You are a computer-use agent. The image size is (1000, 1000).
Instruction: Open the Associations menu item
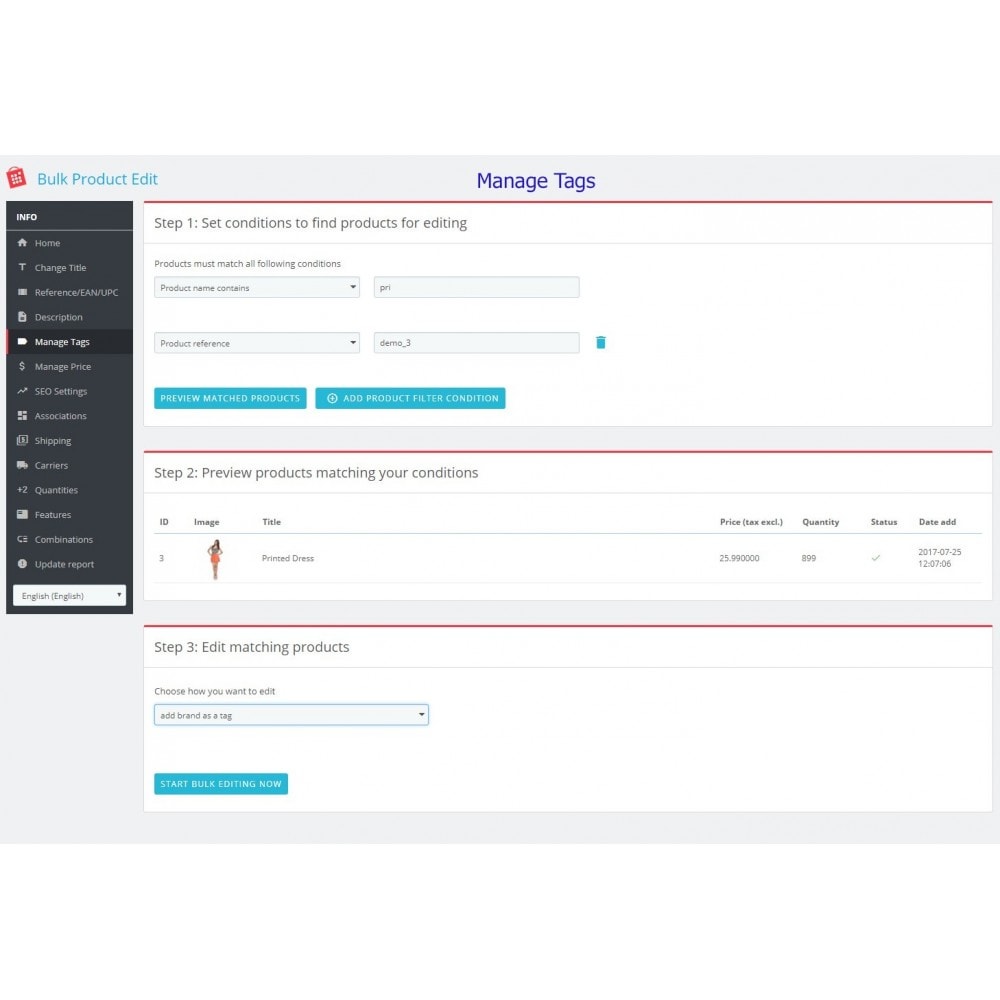click(x=60, y=416)
